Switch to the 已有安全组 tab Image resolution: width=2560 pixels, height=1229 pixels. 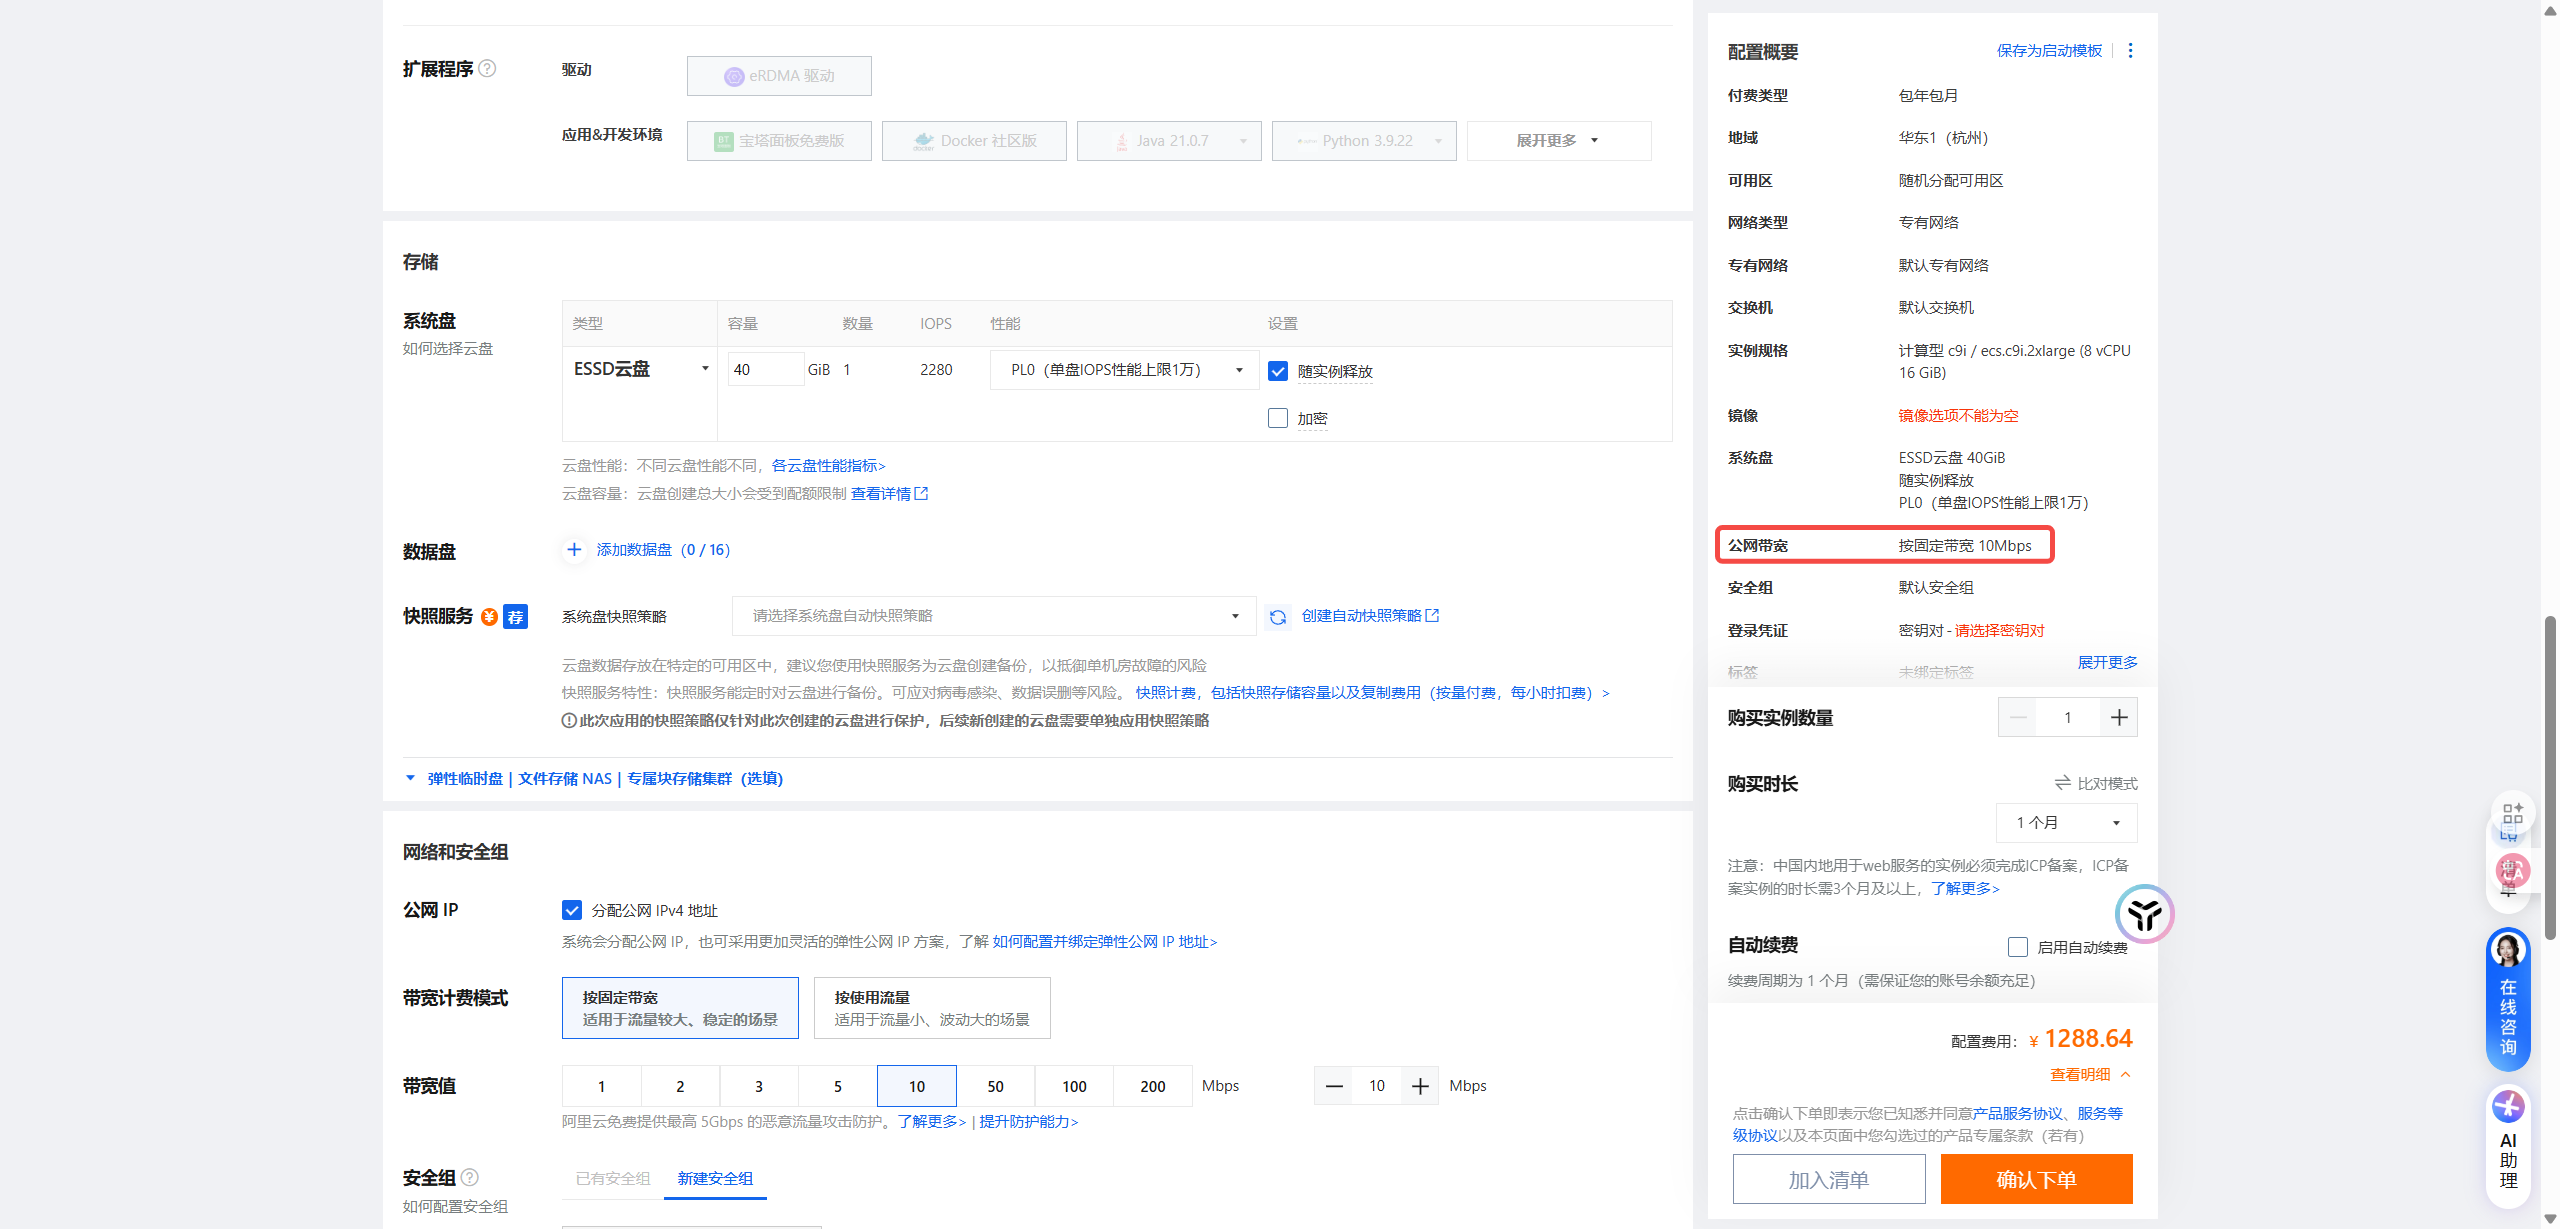(x=612, y=1178)
